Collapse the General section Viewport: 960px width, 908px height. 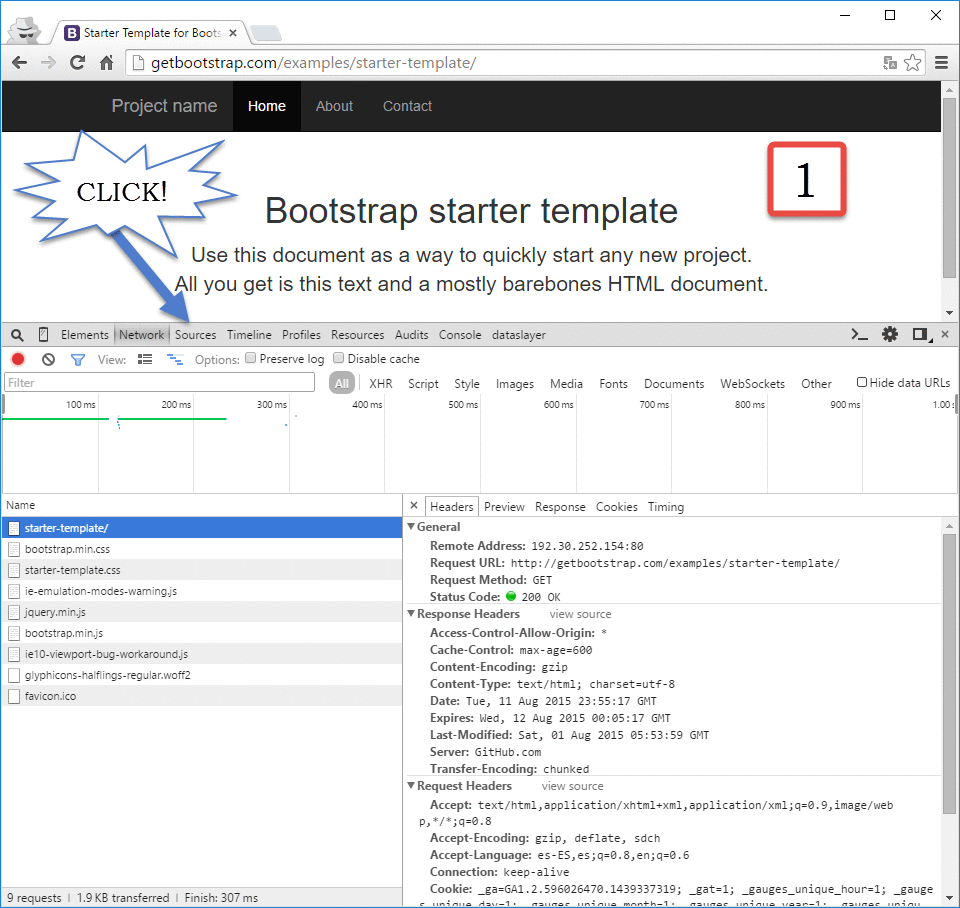(411, 527)
